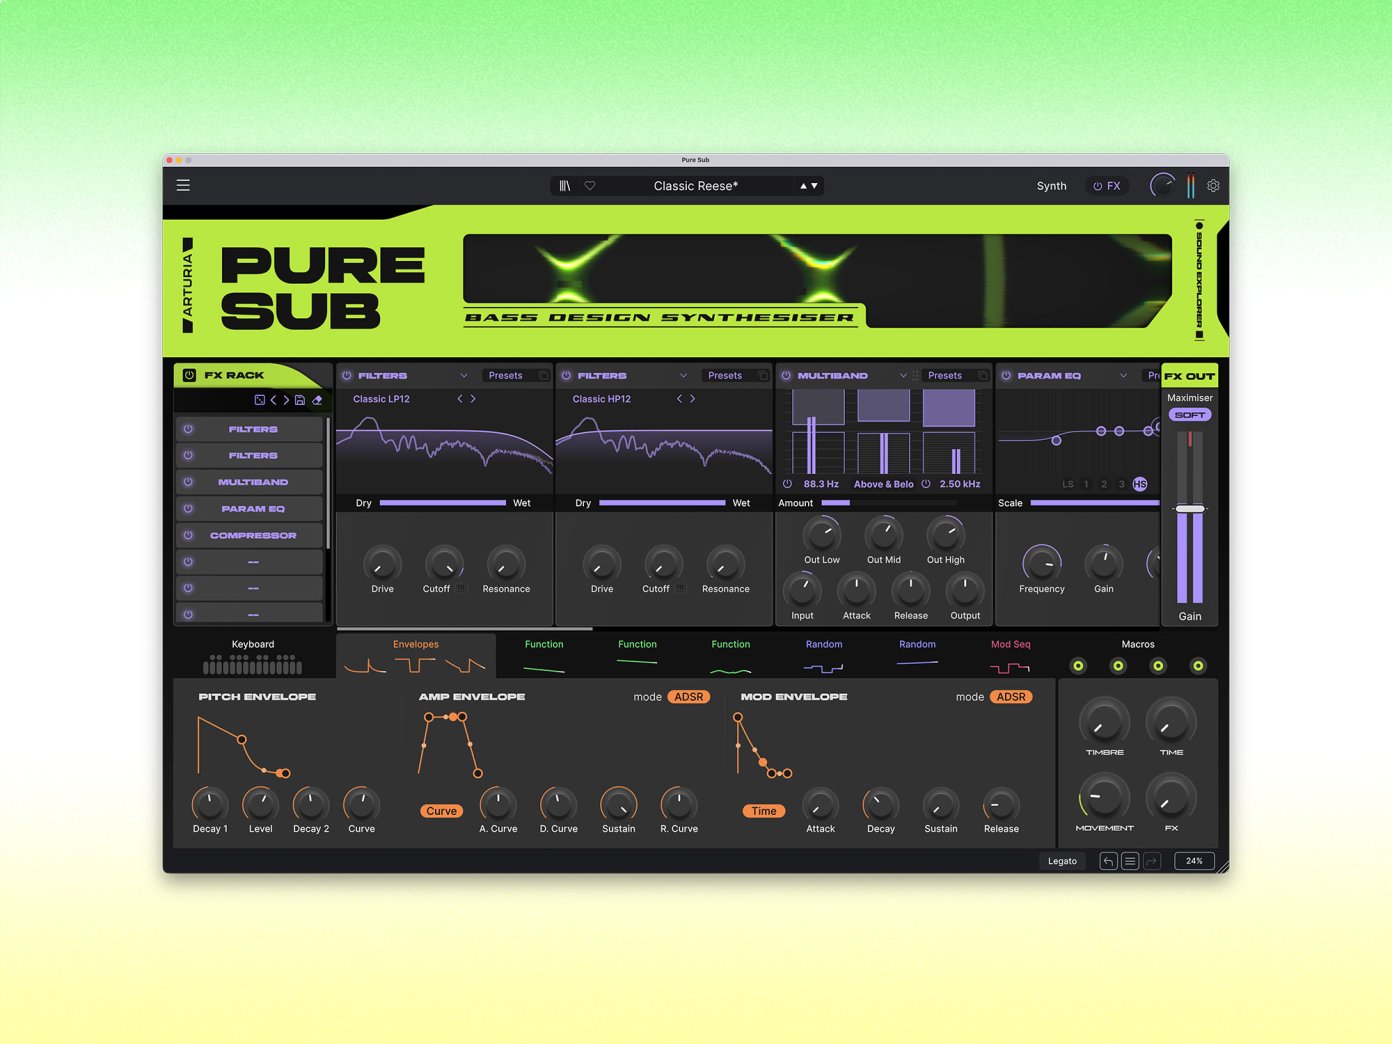Switch to the Synth view
This screenshot has width=1392, height=1044.
[1051, 186]
